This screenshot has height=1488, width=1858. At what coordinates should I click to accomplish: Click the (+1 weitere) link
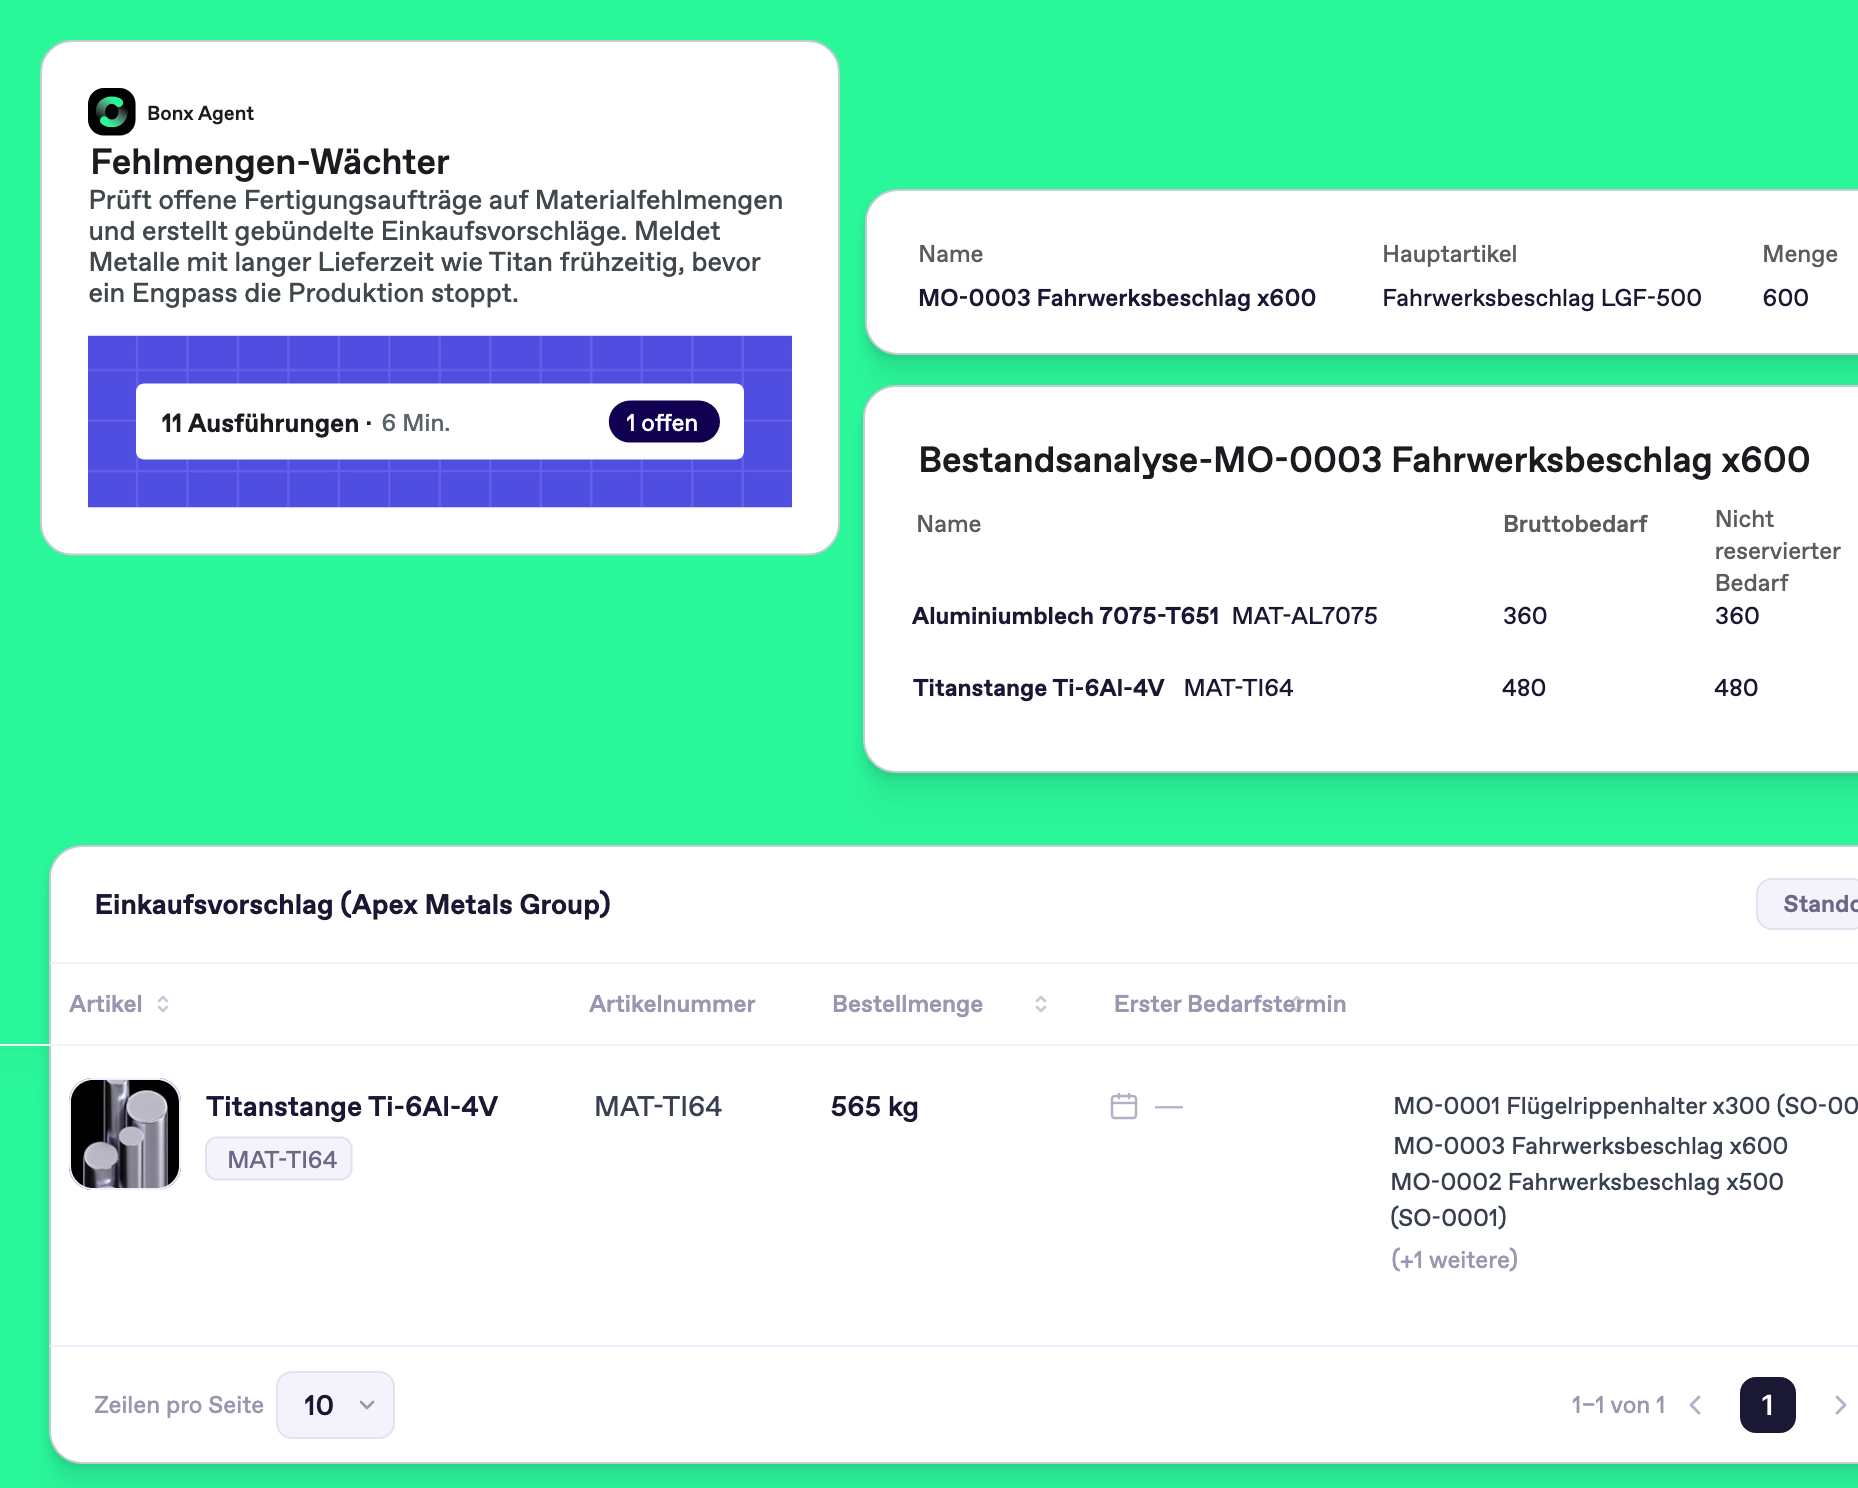click(1455, 1259)
